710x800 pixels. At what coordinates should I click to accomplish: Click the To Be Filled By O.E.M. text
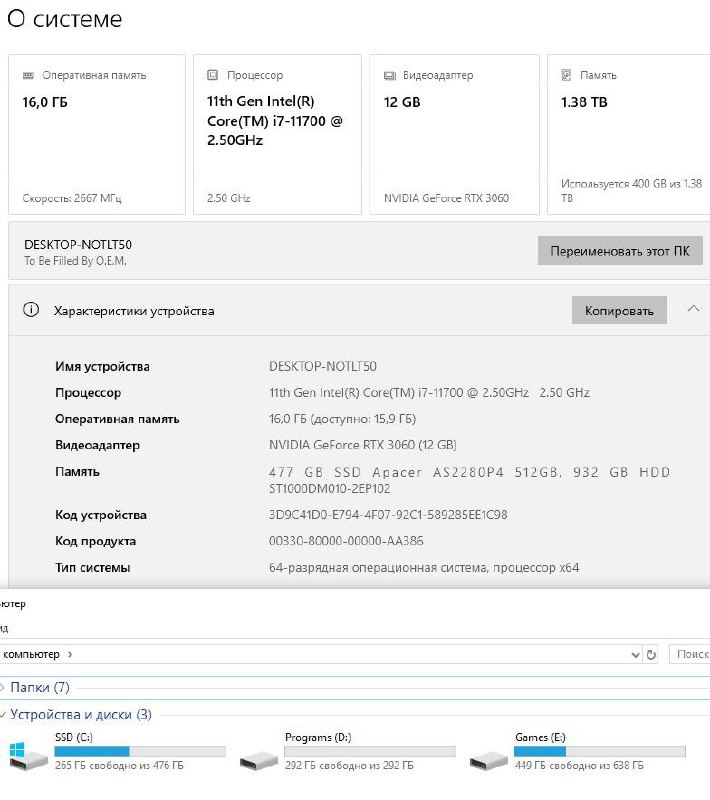(75, 261)
